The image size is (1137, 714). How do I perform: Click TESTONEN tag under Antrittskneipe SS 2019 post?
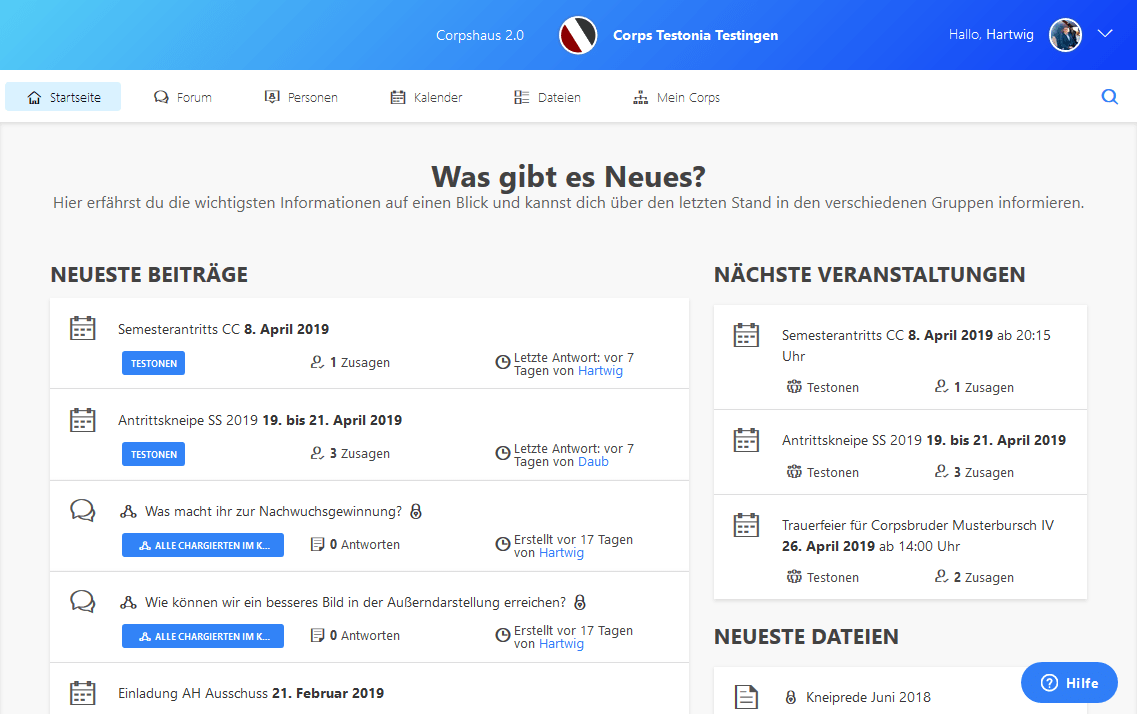pos(153,454)
